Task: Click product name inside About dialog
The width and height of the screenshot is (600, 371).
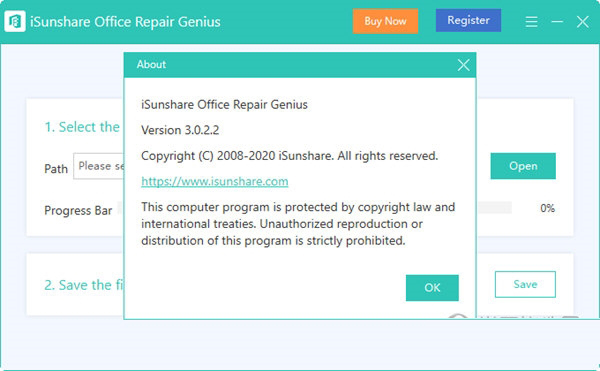Action: pyautogui.click(x=224, y=104)
